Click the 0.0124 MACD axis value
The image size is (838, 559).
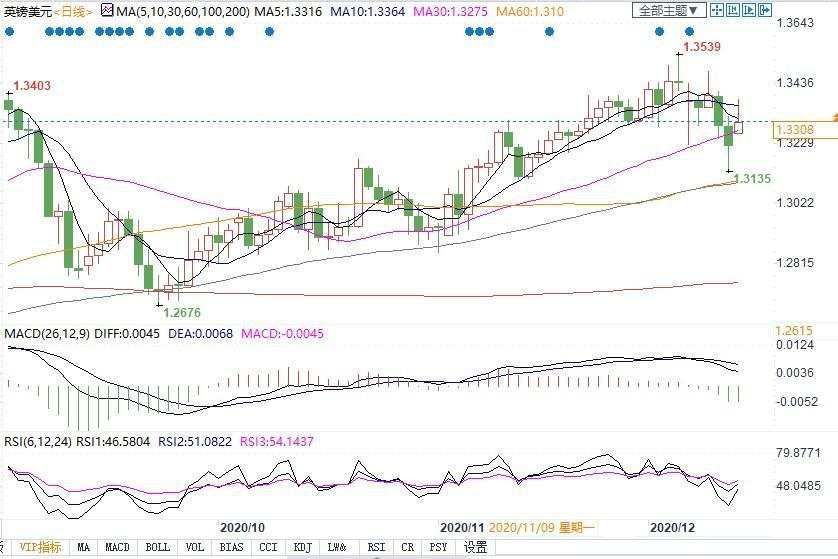pos(795,345)
